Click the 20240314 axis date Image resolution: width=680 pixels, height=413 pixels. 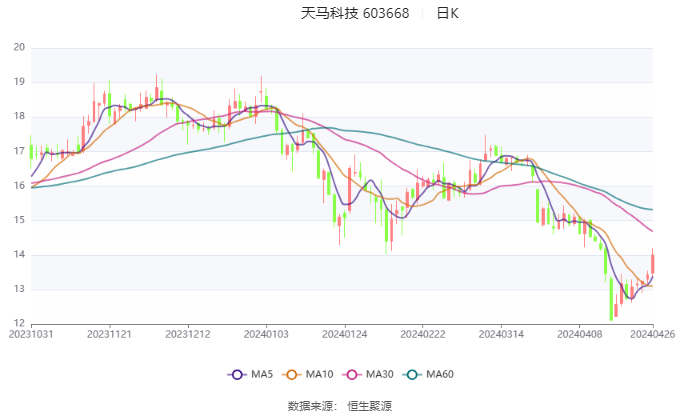coord(499,335)
